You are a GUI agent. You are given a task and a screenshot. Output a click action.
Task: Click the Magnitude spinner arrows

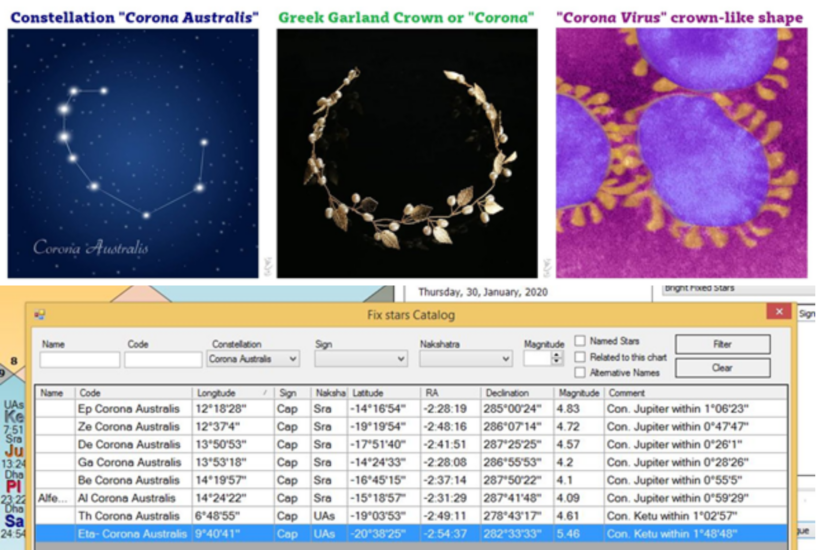557,358
